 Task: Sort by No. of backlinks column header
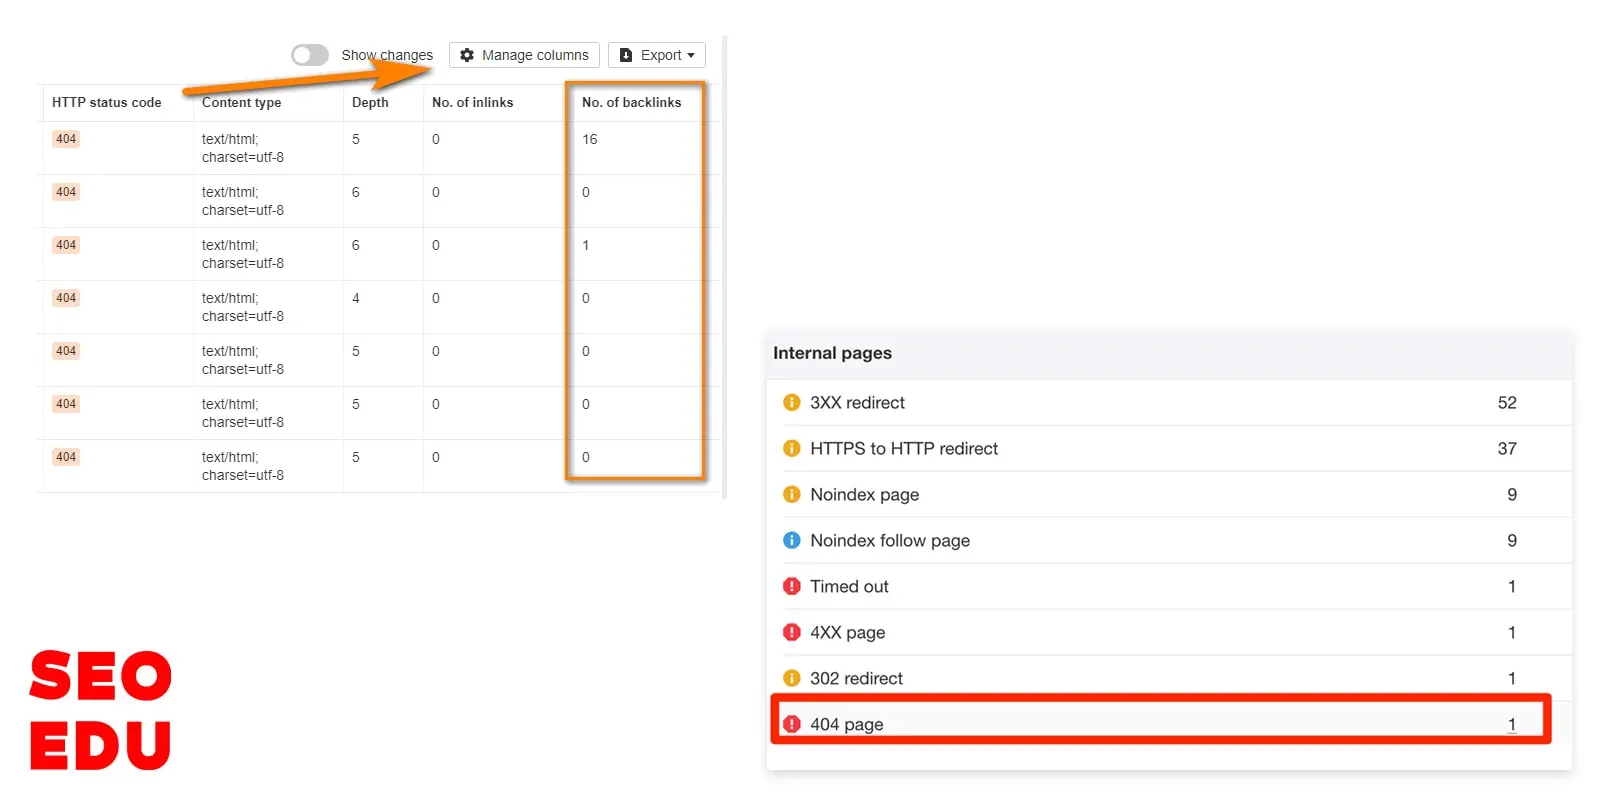tap(631, 102)
